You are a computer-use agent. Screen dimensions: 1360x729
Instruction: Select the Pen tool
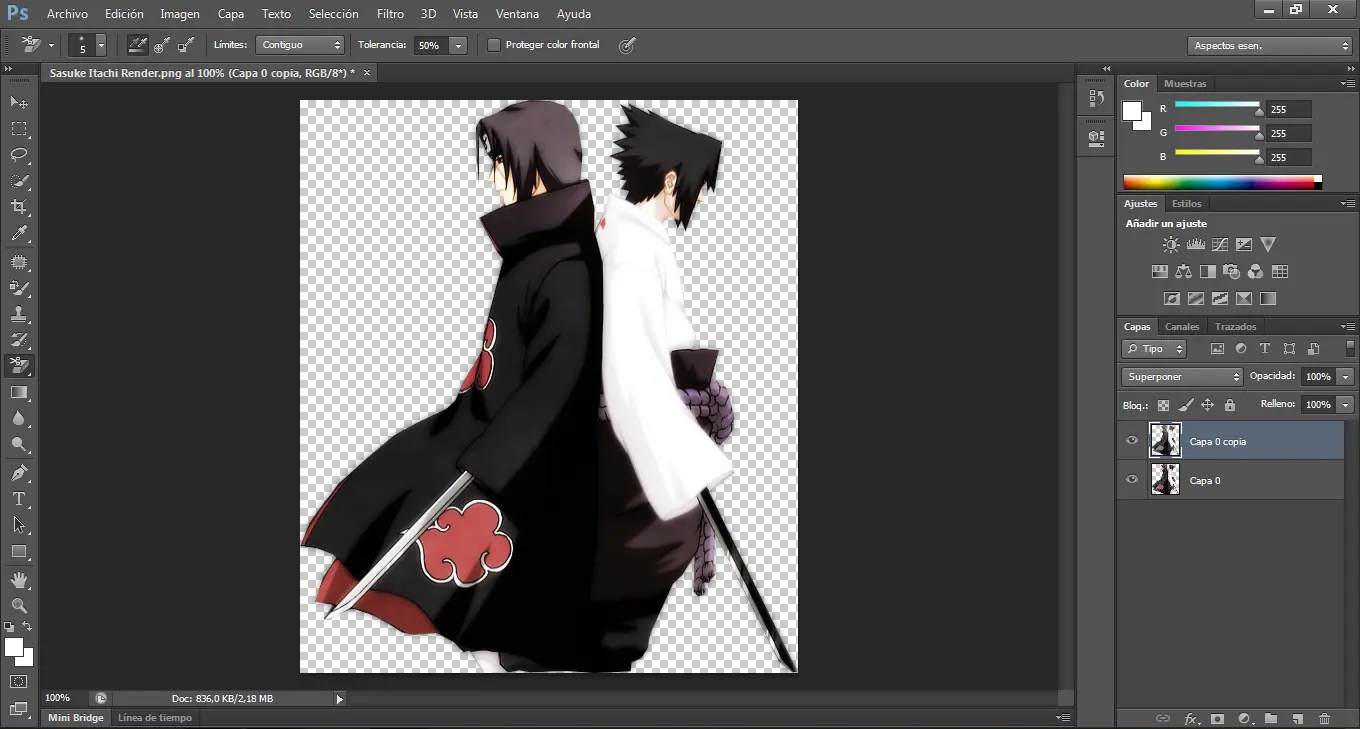[x=19, y=472]
